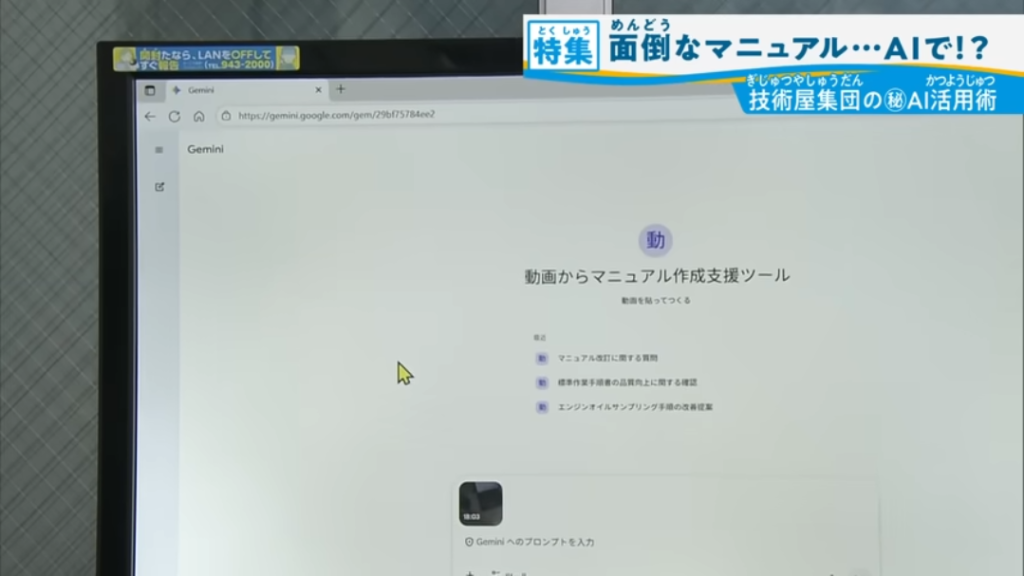
Task: Focus the Gemini へのプロンプトを入力 field
Action: point(600,542)
